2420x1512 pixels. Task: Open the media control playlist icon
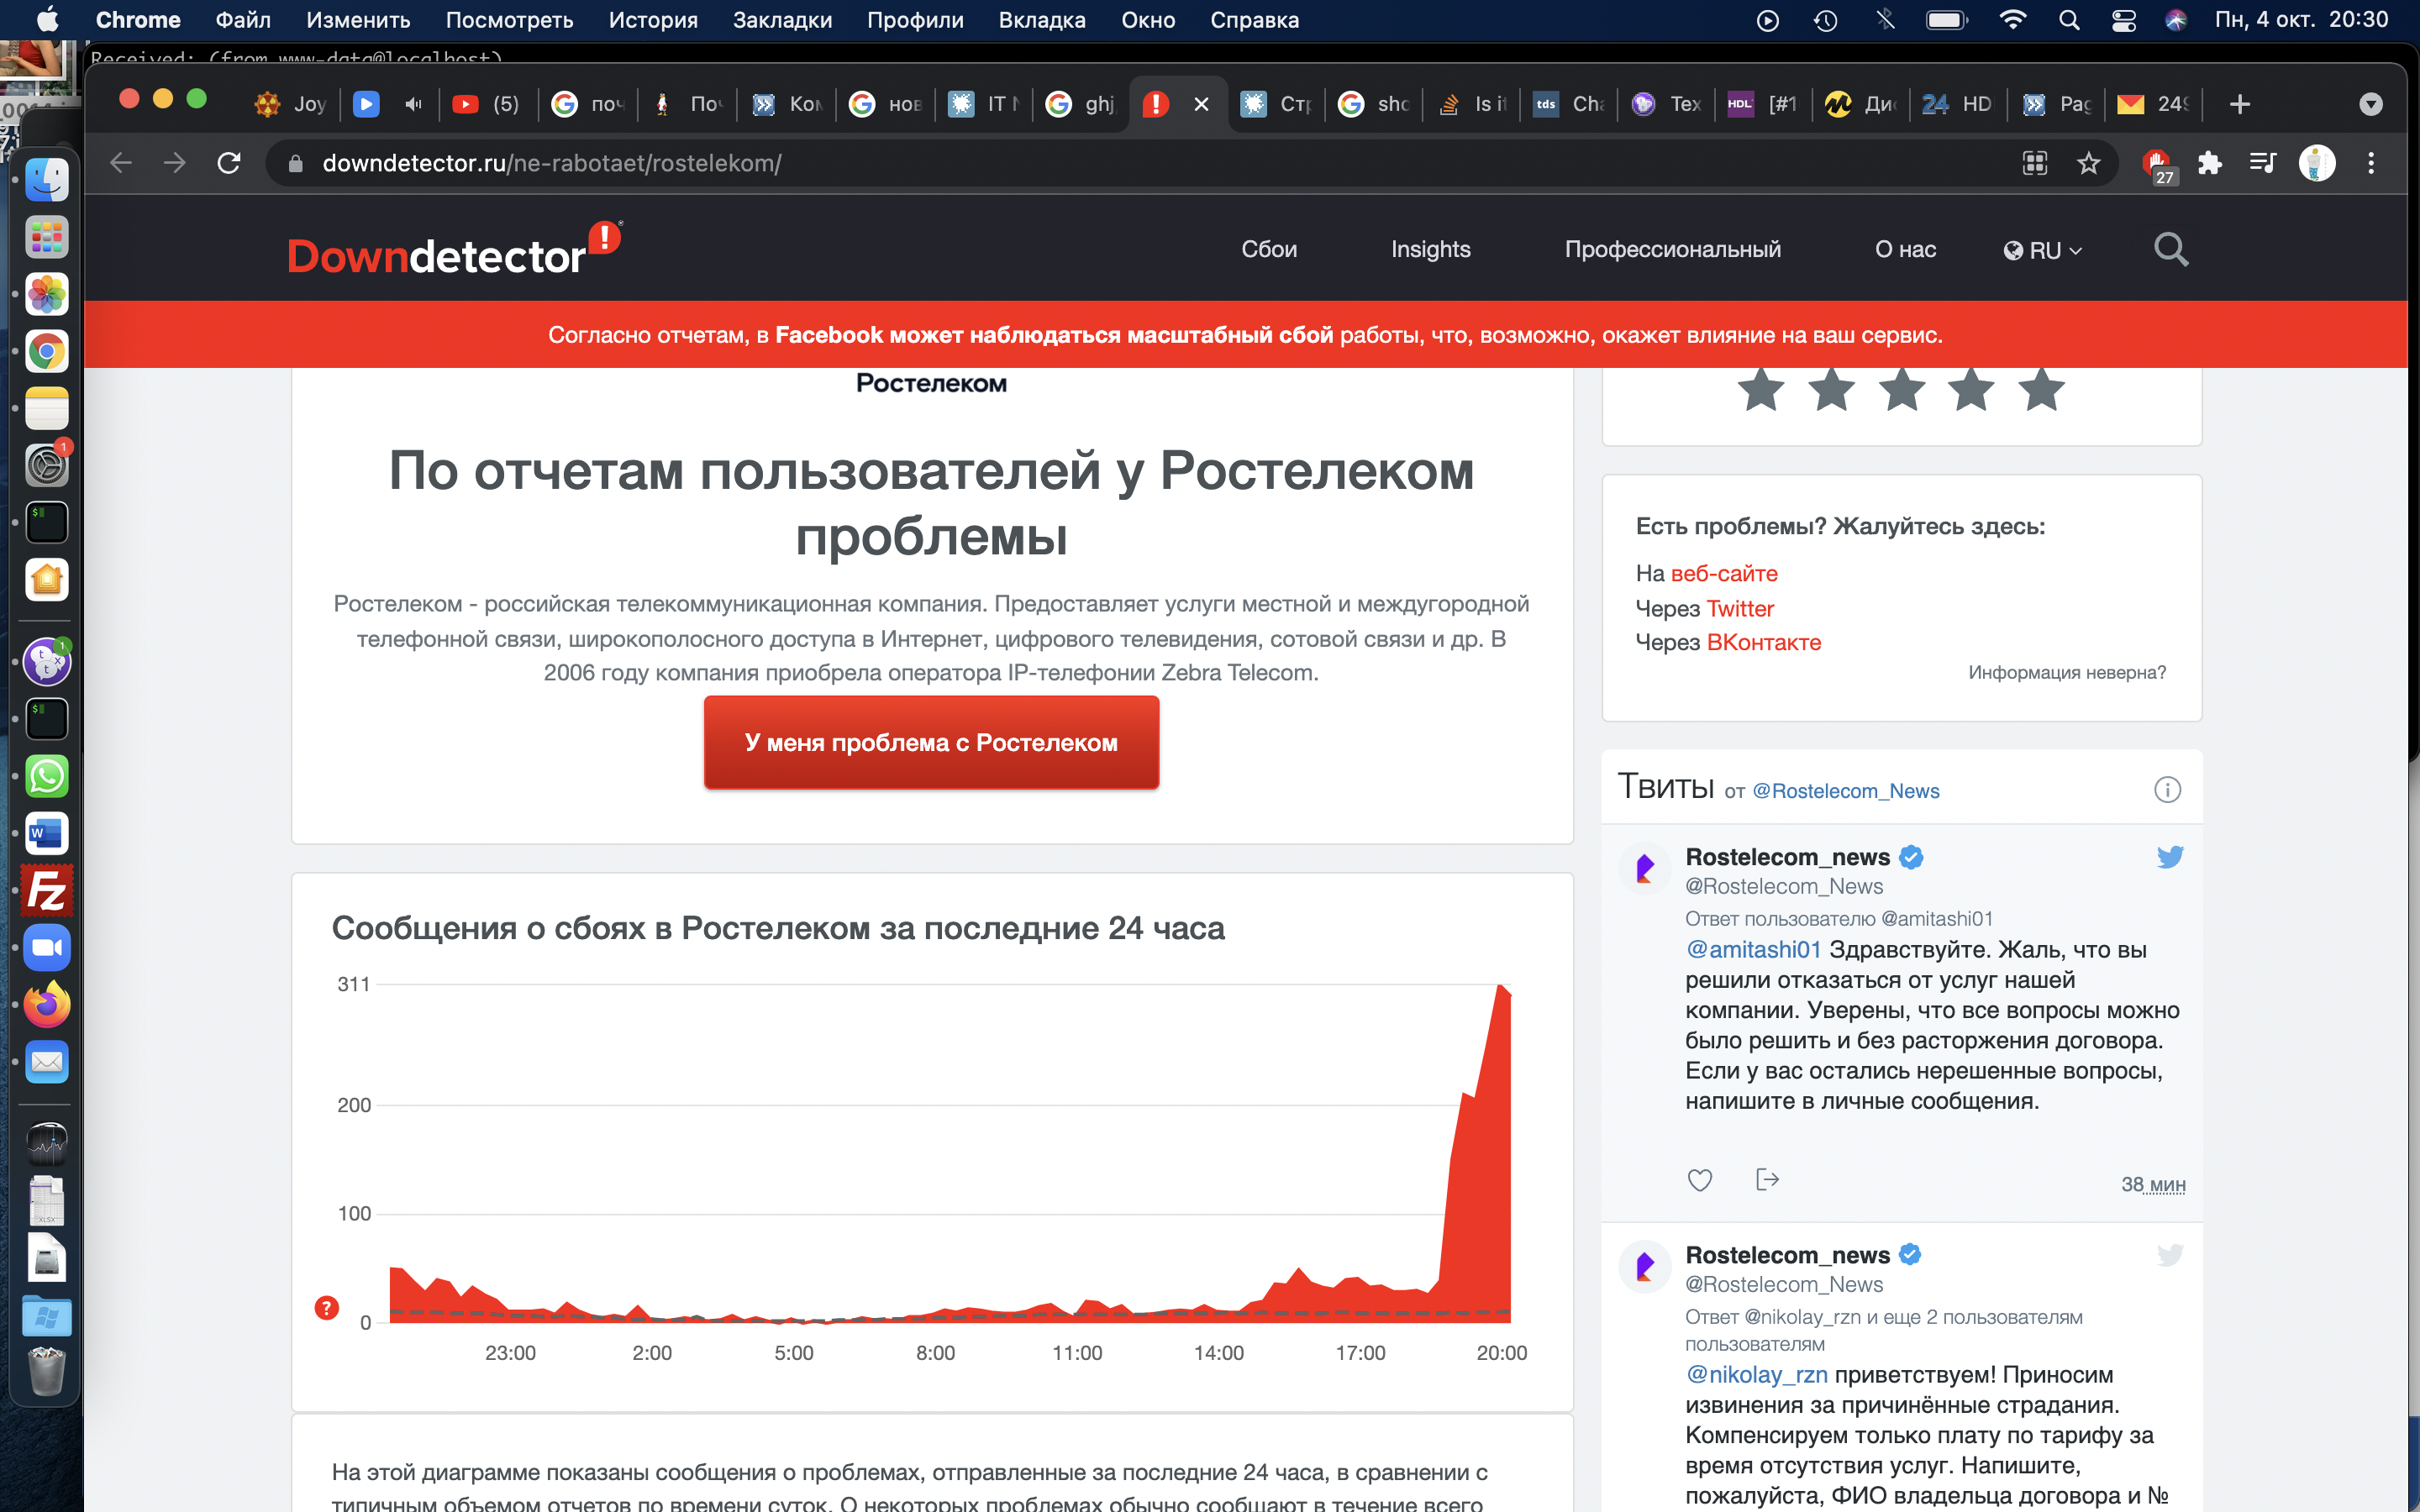click(2262, 163)
